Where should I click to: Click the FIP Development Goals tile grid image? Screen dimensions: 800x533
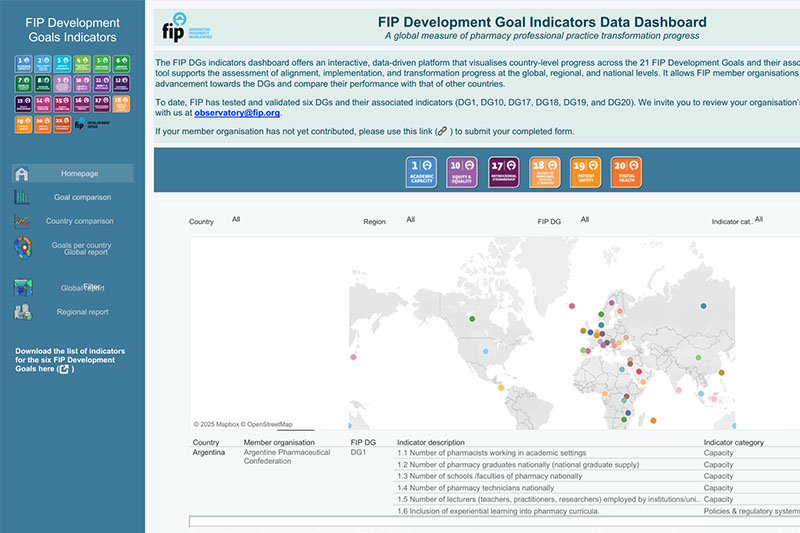click(x=72, y=94)
